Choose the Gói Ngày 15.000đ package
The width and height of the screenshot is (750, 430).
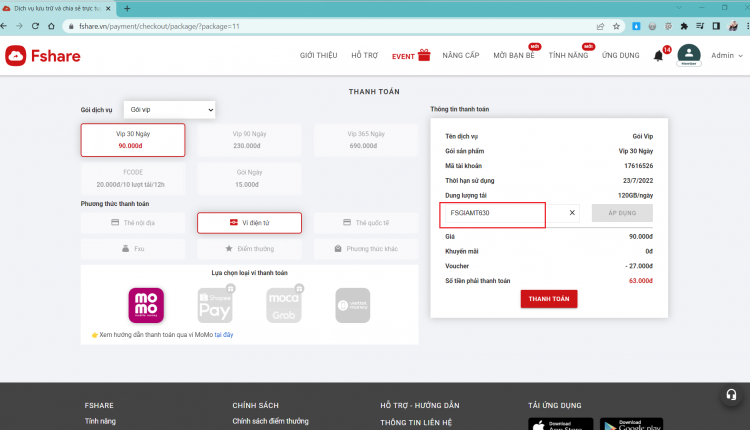point(249,178)
